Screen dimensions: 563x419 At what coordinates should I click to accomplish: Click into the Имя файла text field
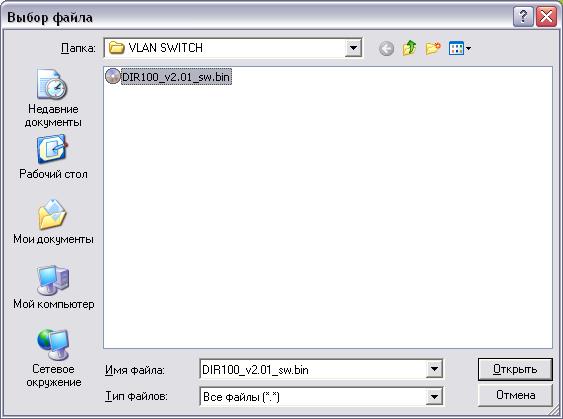tap(313, 369)
